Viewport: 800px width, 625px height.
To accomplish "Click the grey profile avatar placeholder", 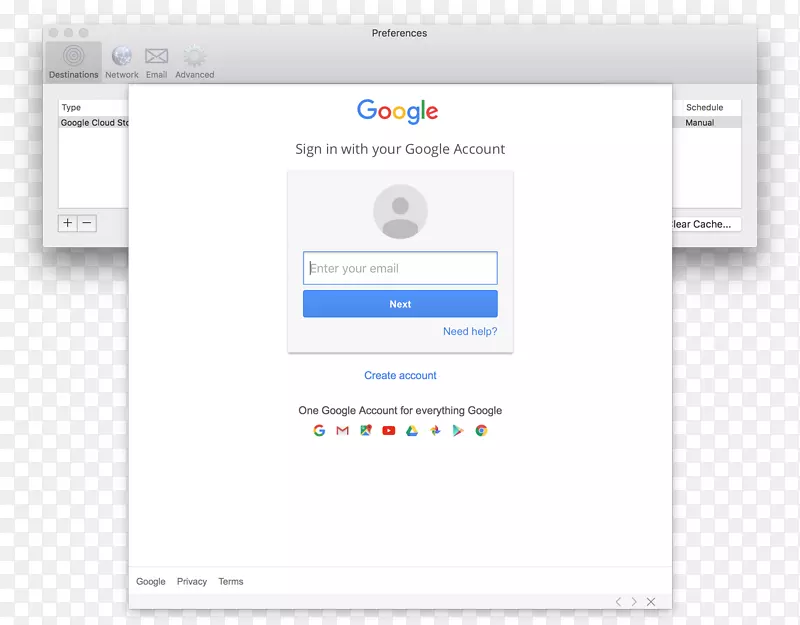I will [400, 211].
